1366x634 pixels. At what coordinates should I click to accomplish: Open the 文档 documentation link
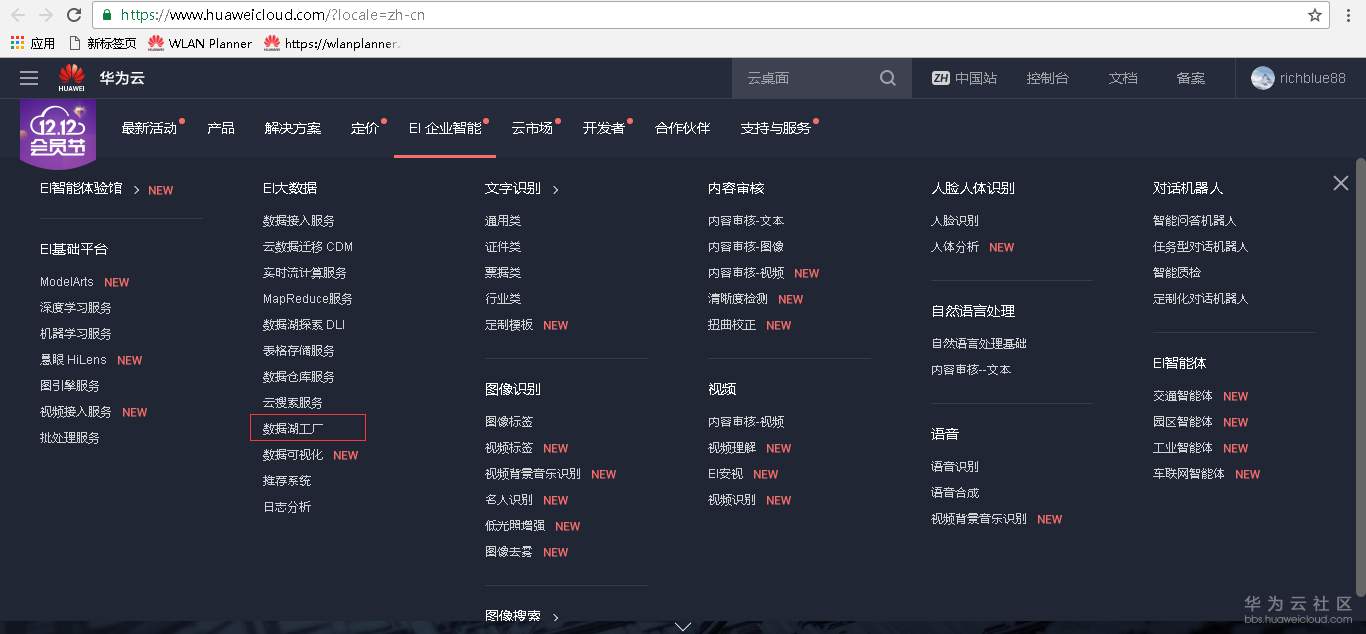pyautogui.click(x=1123, y=78)
